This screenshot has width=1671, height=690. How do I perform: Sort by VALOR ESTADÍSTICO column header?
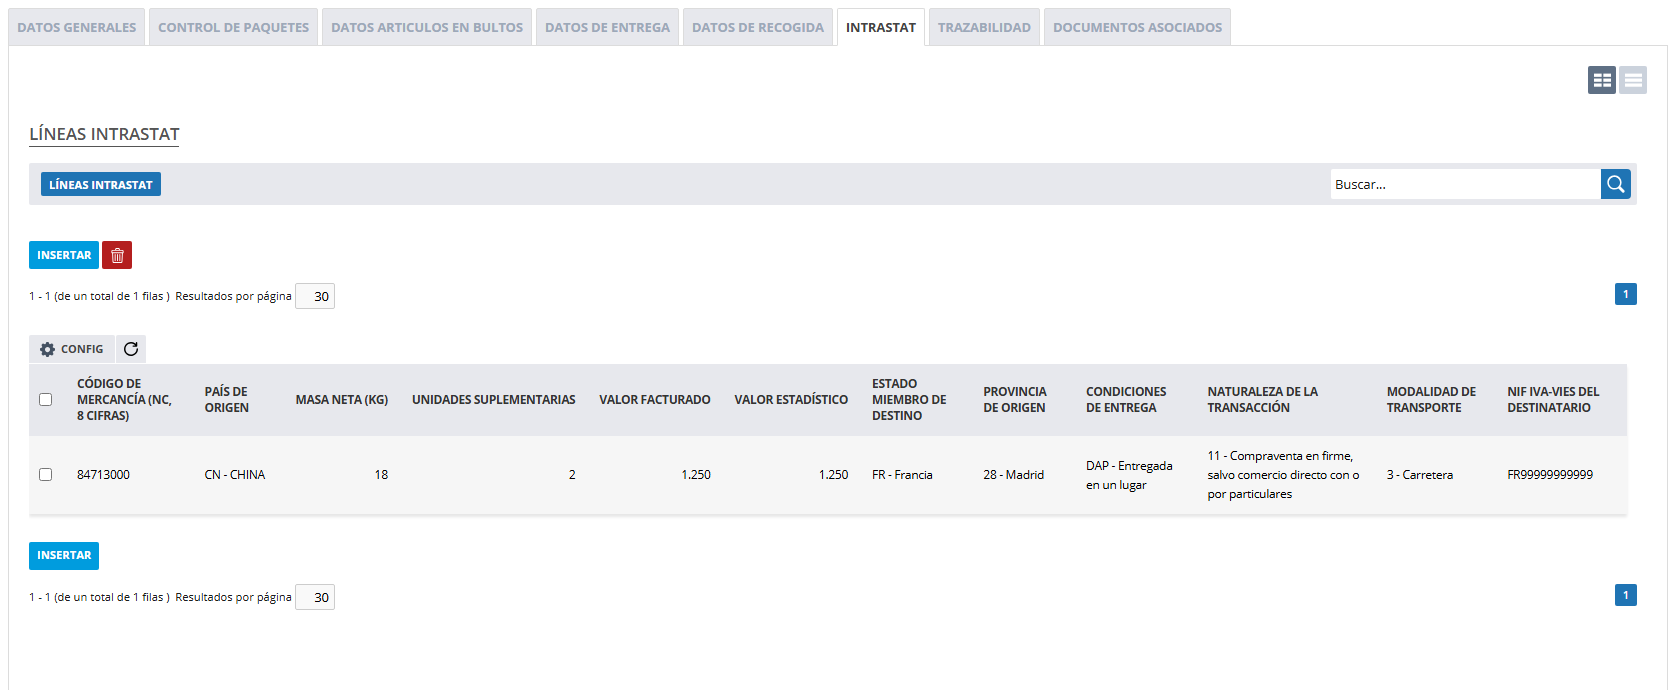791,400
